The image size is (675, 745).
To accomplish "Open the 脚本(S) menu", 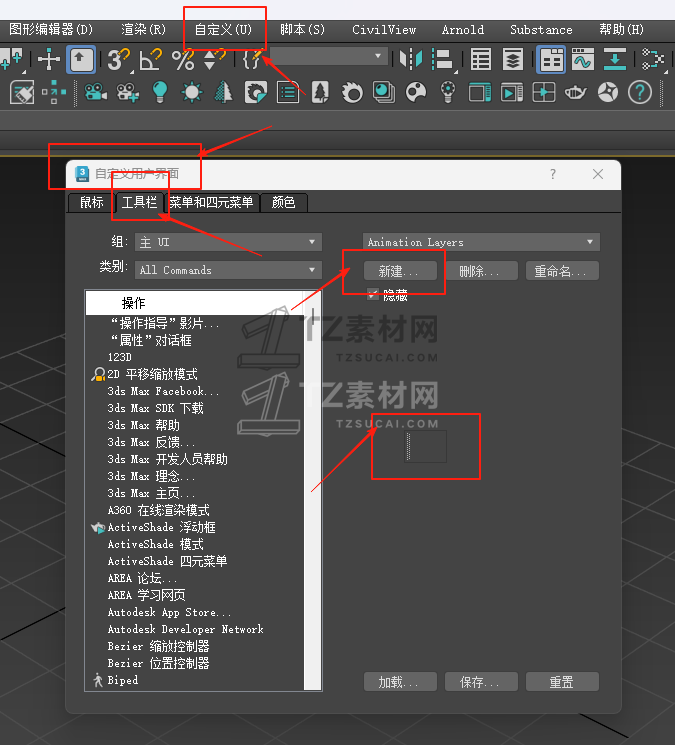I will click(x=302, y=29).
